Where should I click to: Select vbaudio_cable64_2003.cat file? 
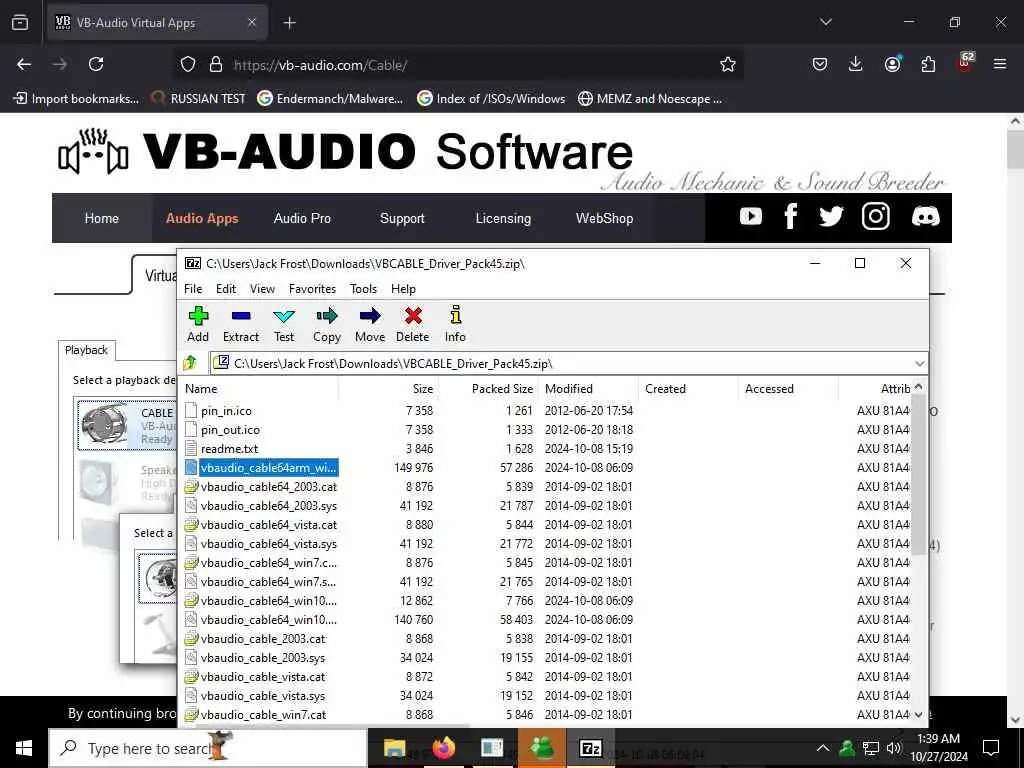pos(268,487)
